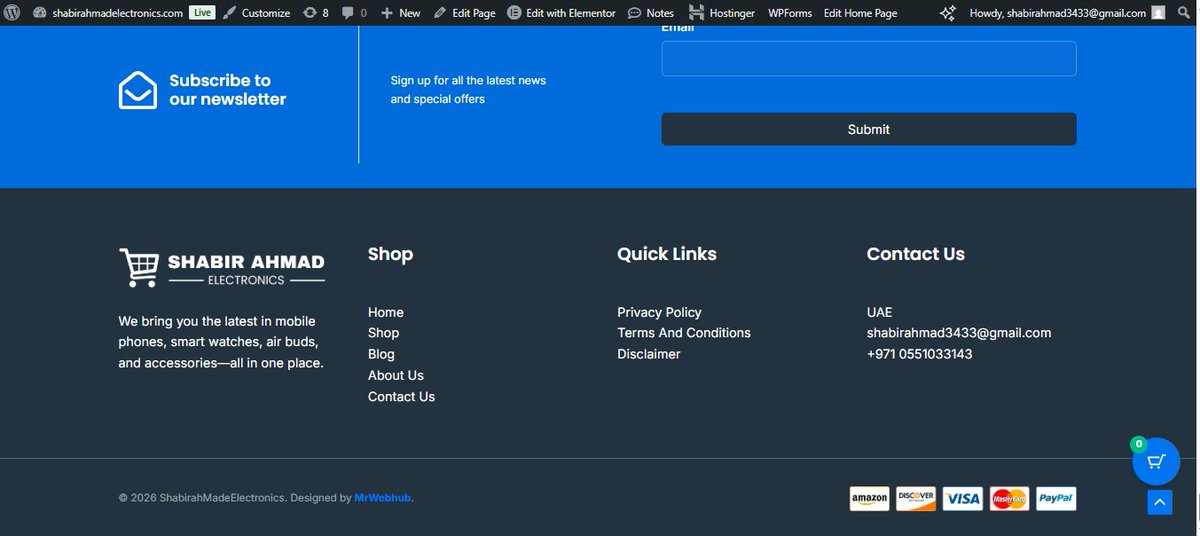Open the admin bar search icon

pyautogui.click(x=1183, y=13)
